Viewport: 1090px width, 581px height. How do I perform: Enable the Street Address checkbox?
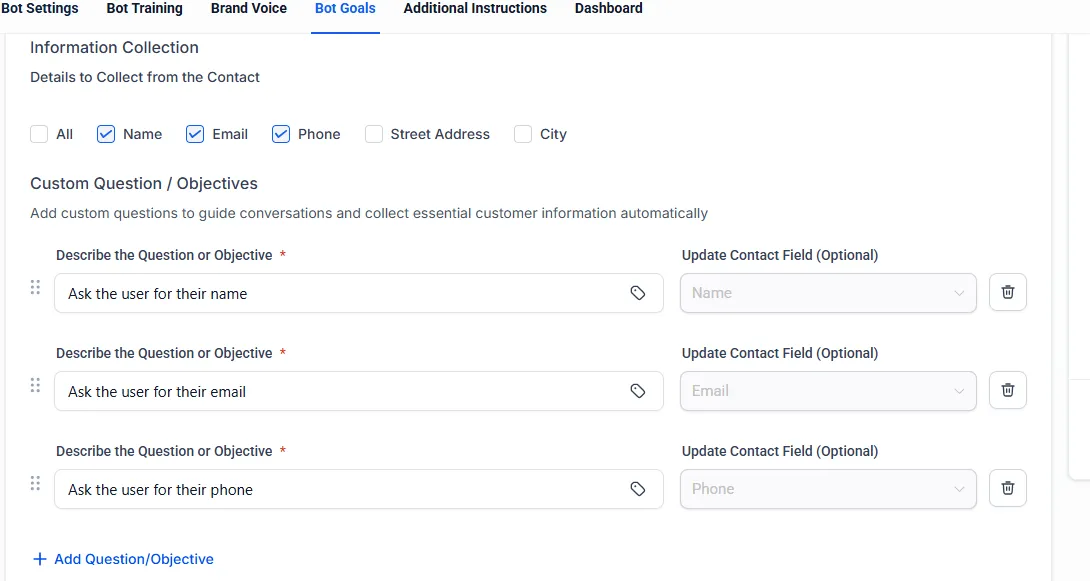374,134
